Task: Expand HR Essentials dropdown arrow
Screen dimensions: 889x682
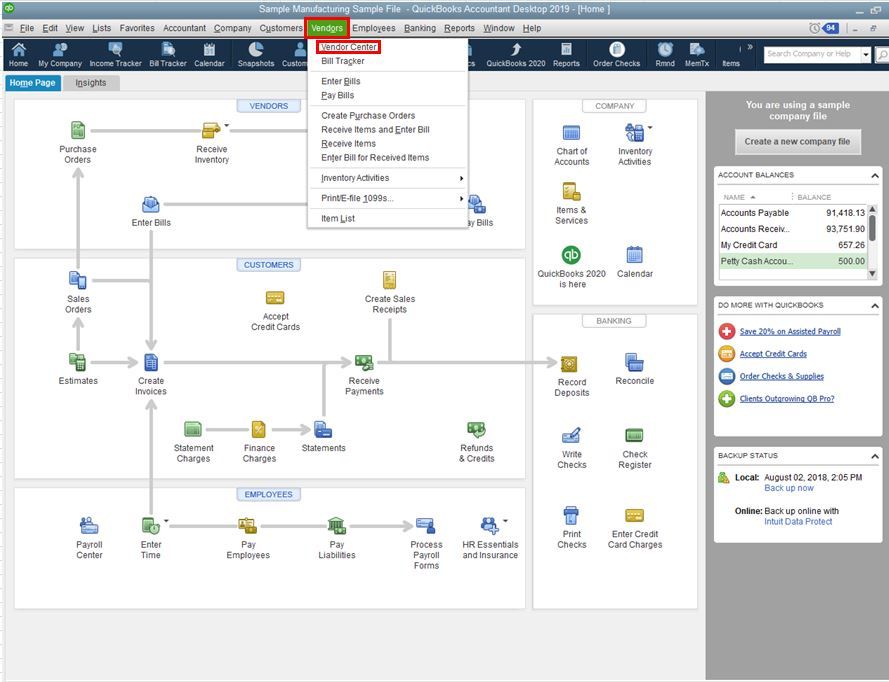Action: [505, 520]
